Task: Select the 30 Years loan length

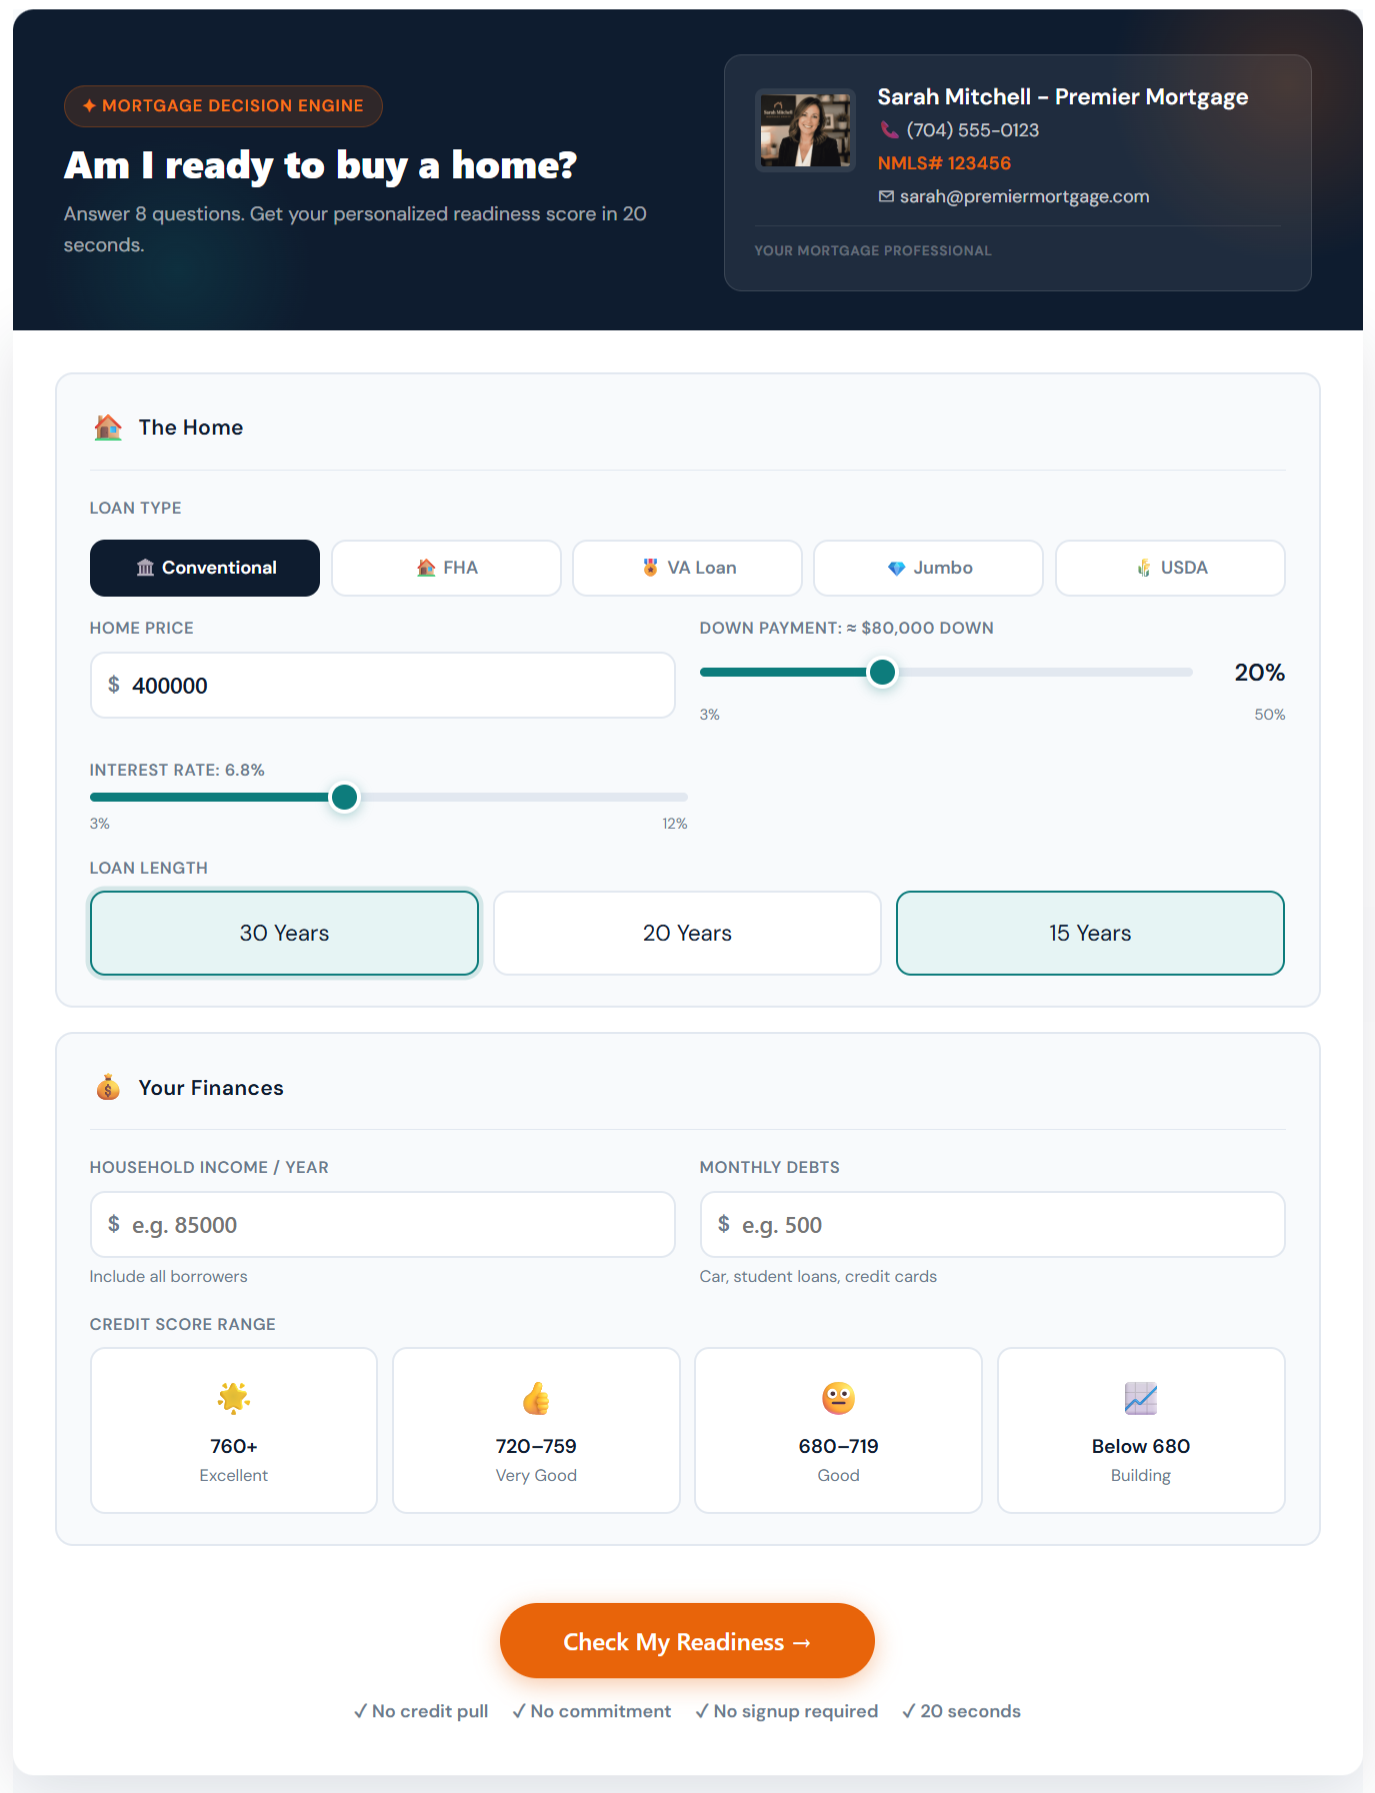Action: pyautogui.click(x=285, y=933)
